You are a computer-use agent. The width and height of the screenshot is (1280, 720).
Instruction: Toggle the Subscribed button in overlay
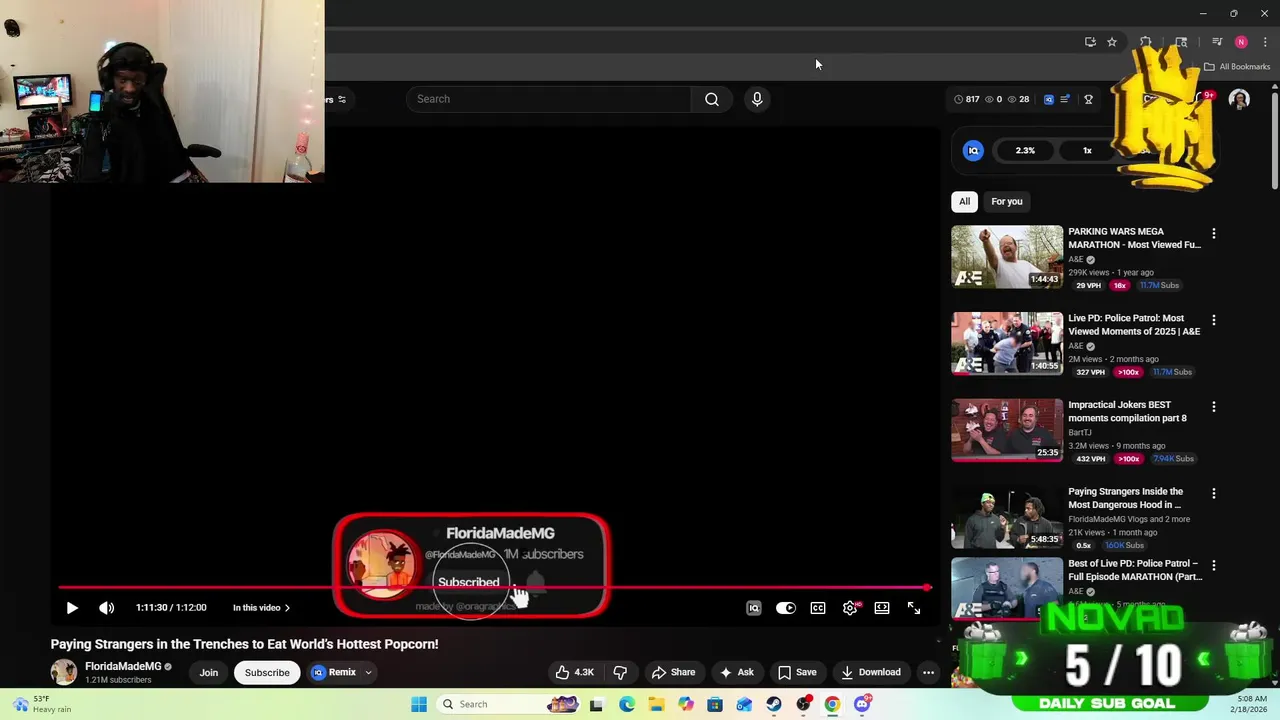pyautogui.click(x=468, y=582)
